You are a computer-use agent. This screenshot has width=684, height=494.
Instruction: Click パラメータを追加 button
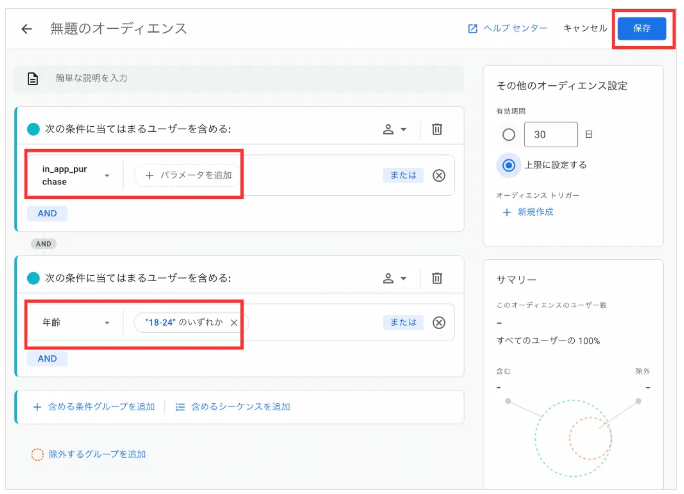(188, 175)
